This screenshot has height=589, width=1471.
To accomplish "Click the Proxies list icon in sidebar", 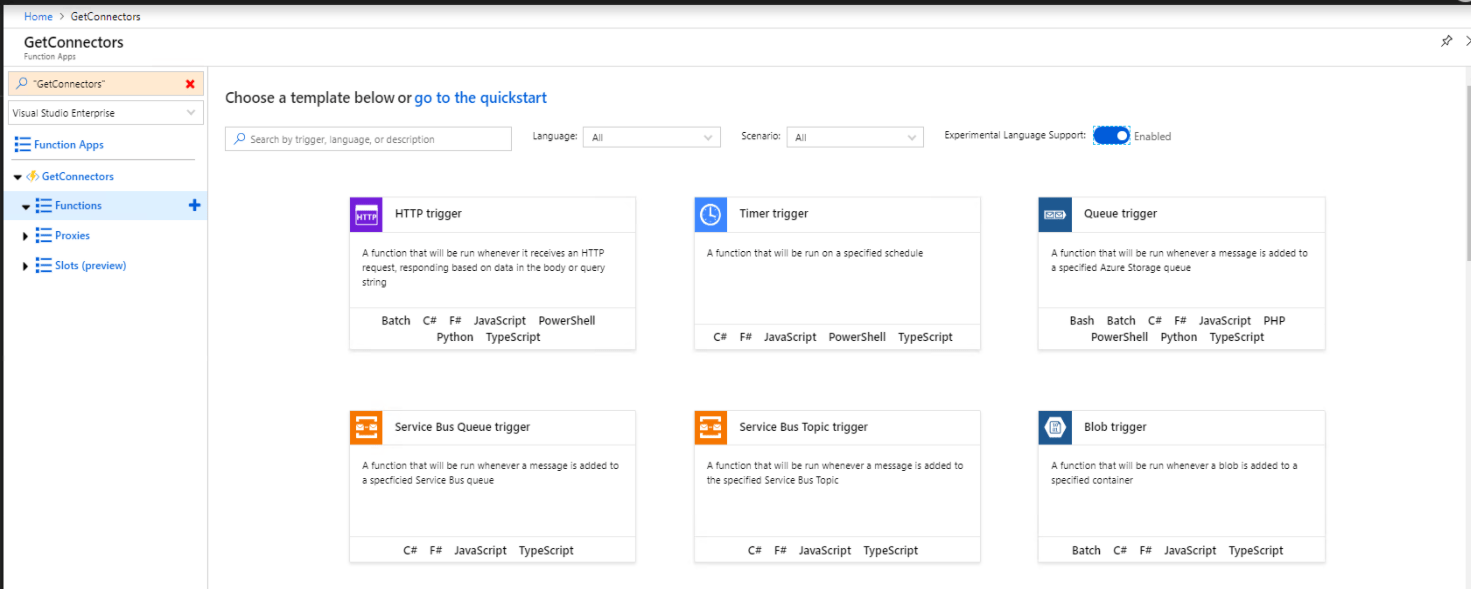I will click(43, 235).
